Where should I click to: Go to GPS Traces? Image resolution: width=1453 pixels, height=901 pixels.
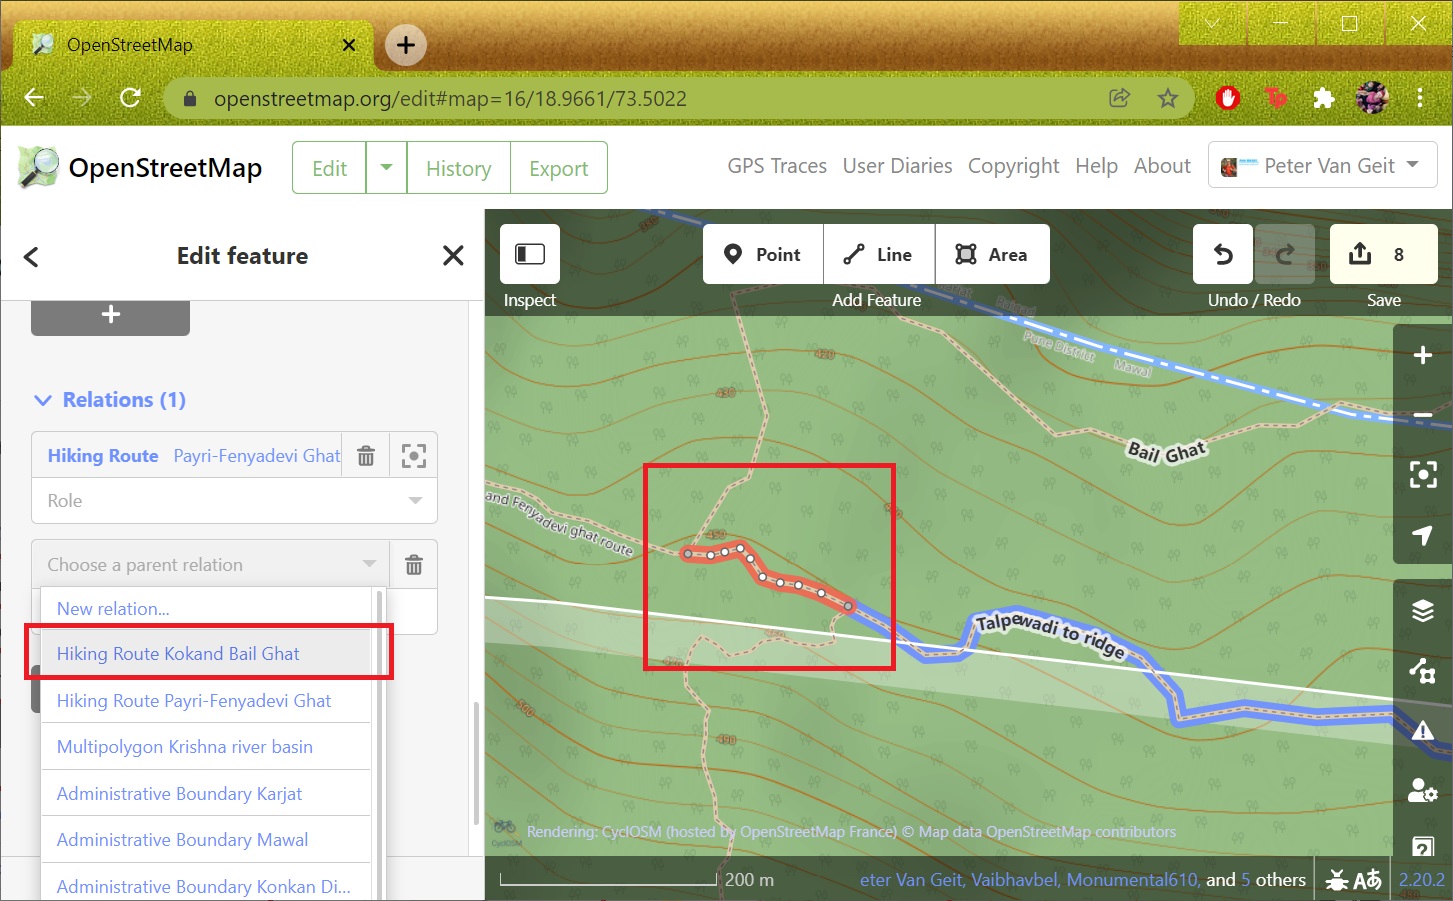pyautogui.click(x=777, y=166)
